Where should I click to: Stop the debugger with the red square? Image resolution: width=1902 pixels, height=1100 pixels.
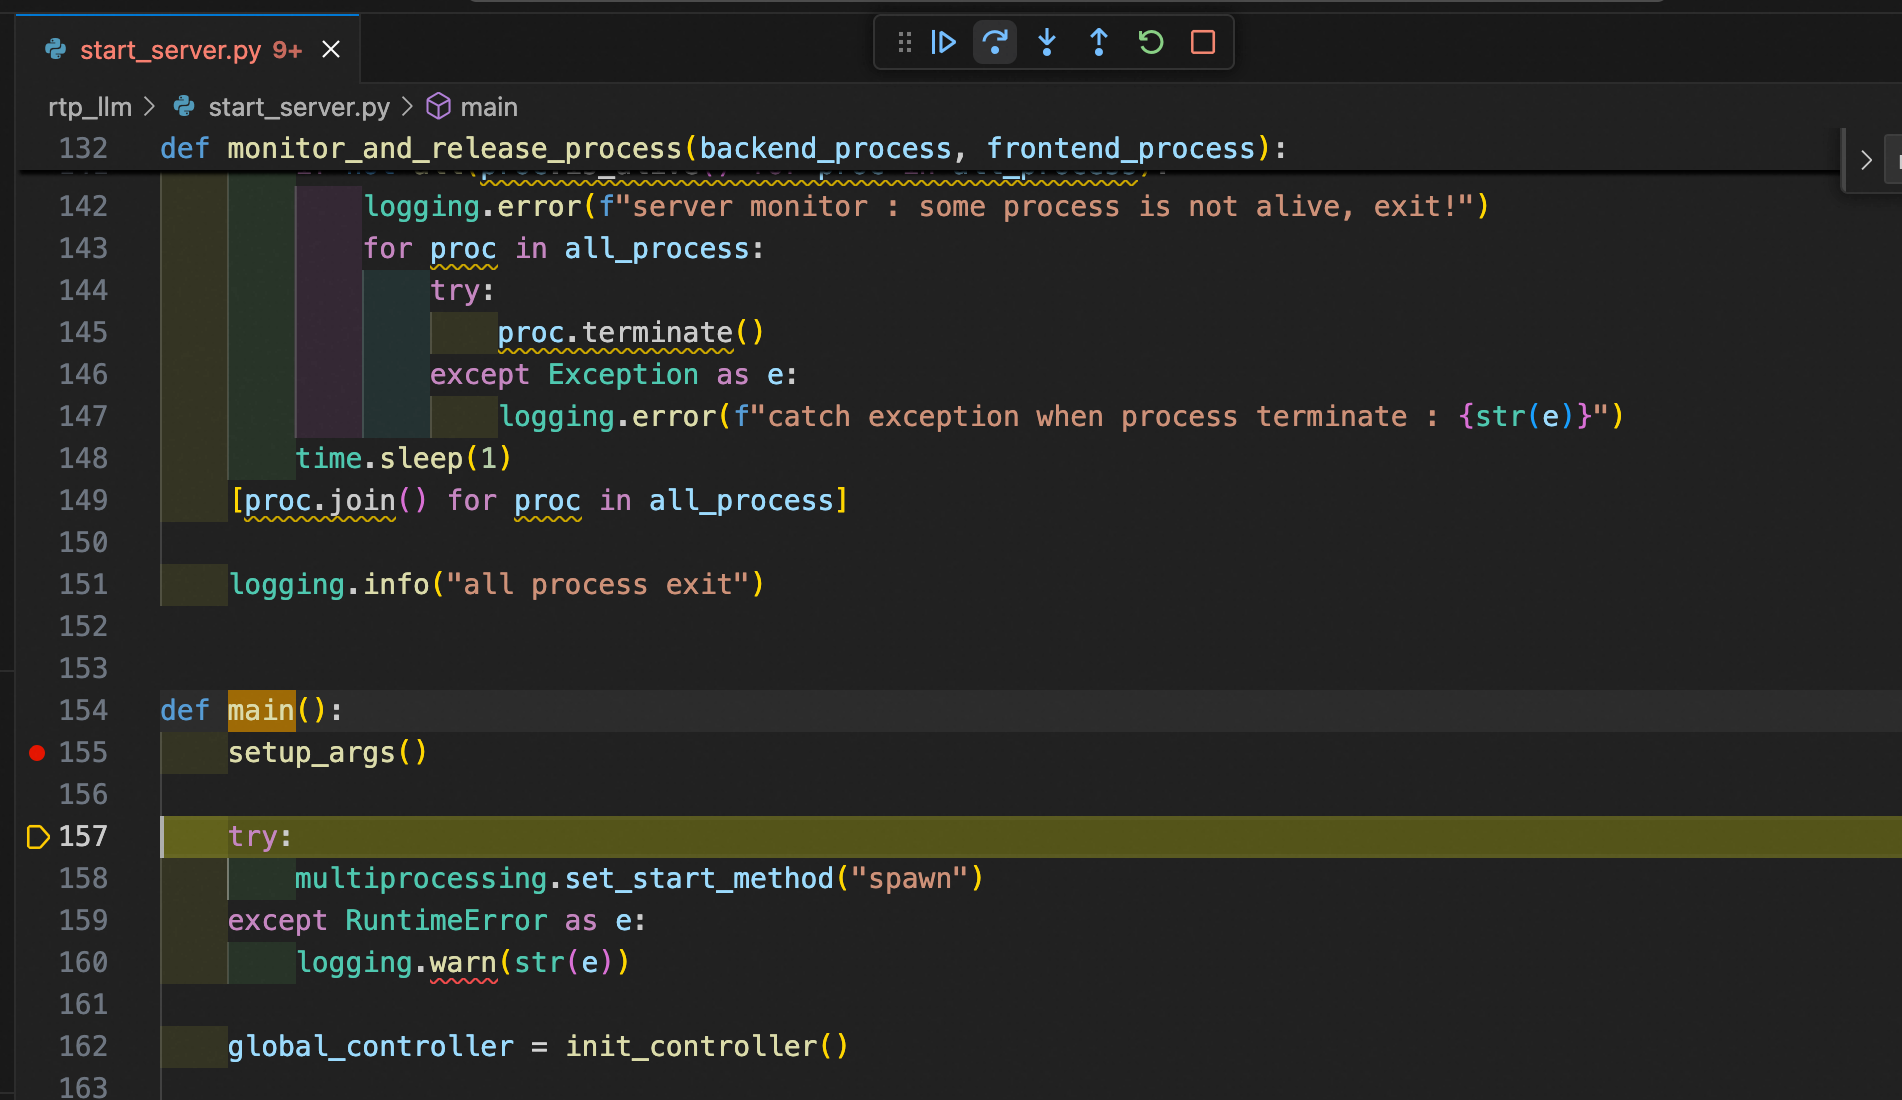click(x=1203, y=42)
